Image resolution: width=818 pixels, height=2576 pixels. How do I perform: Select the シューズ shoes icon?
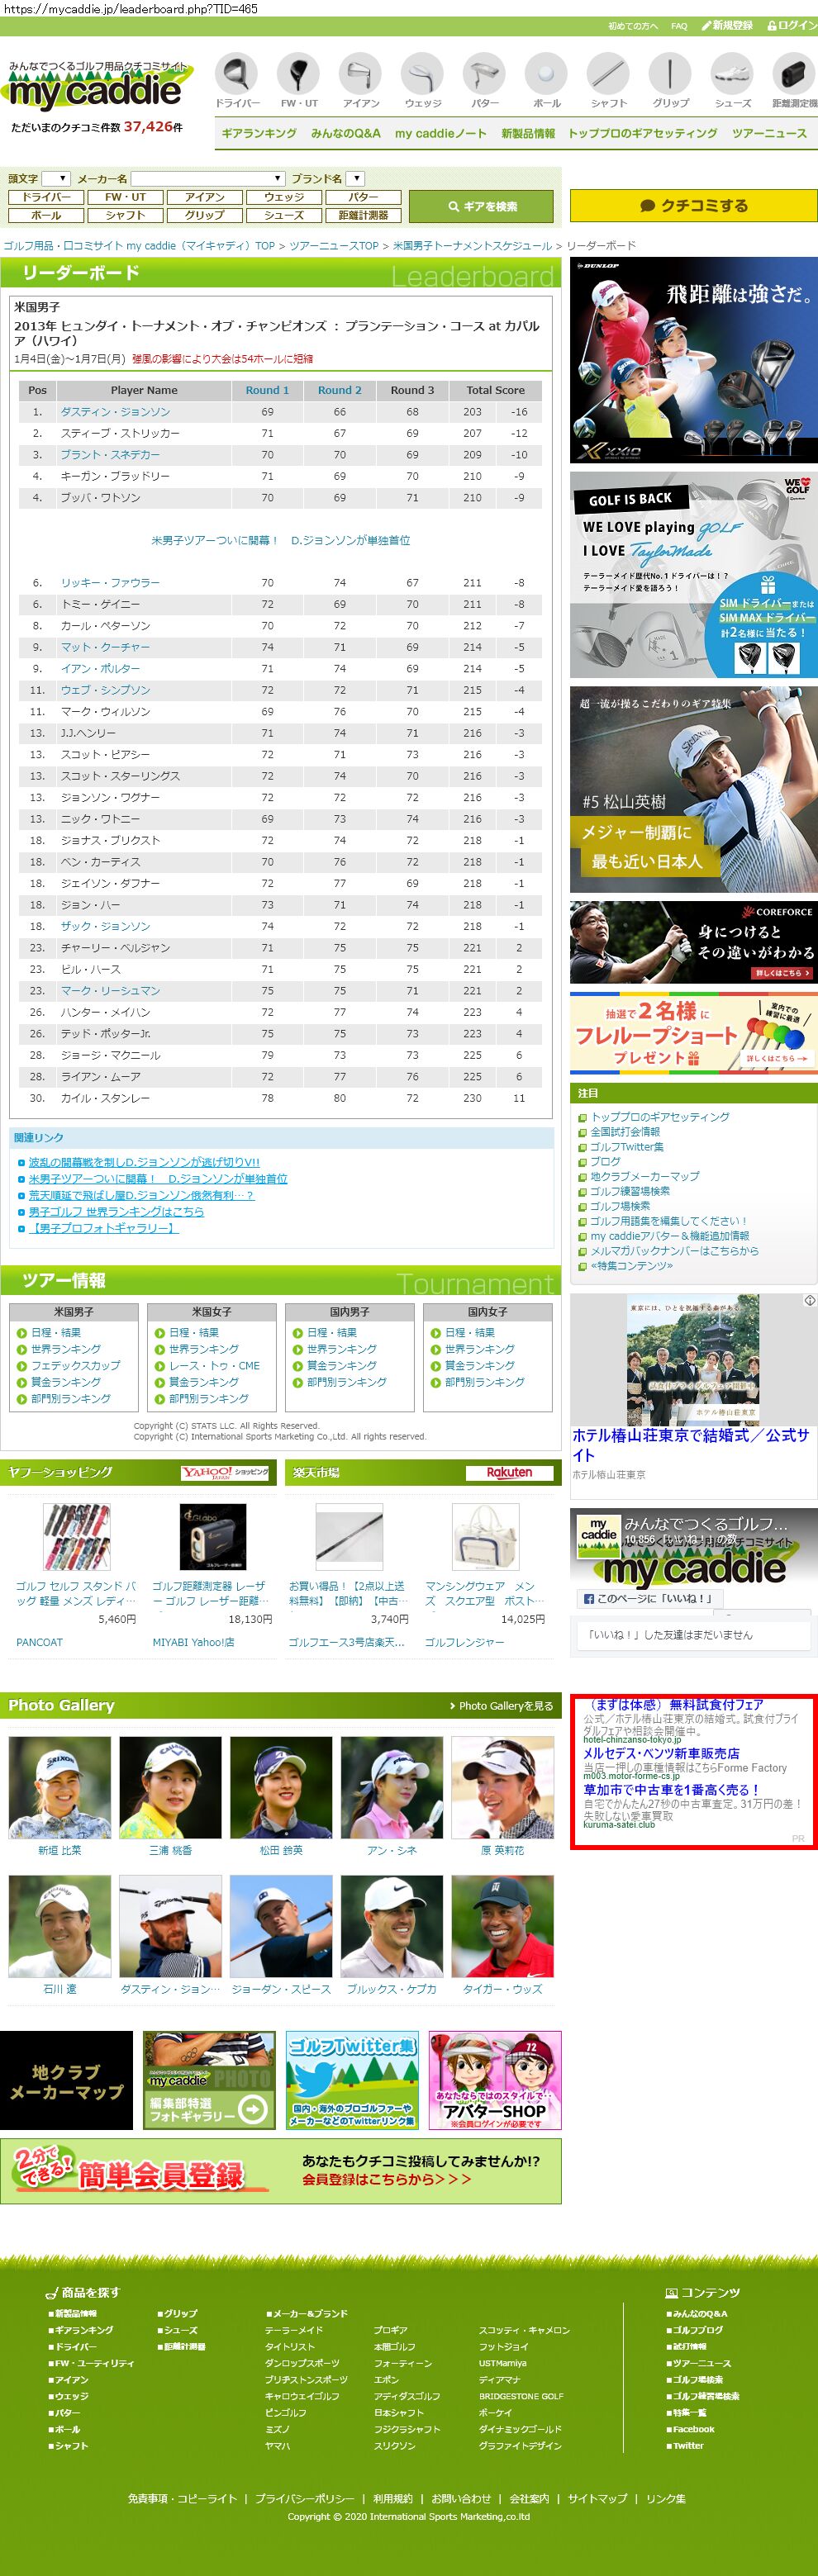click(x=732, y=81)
